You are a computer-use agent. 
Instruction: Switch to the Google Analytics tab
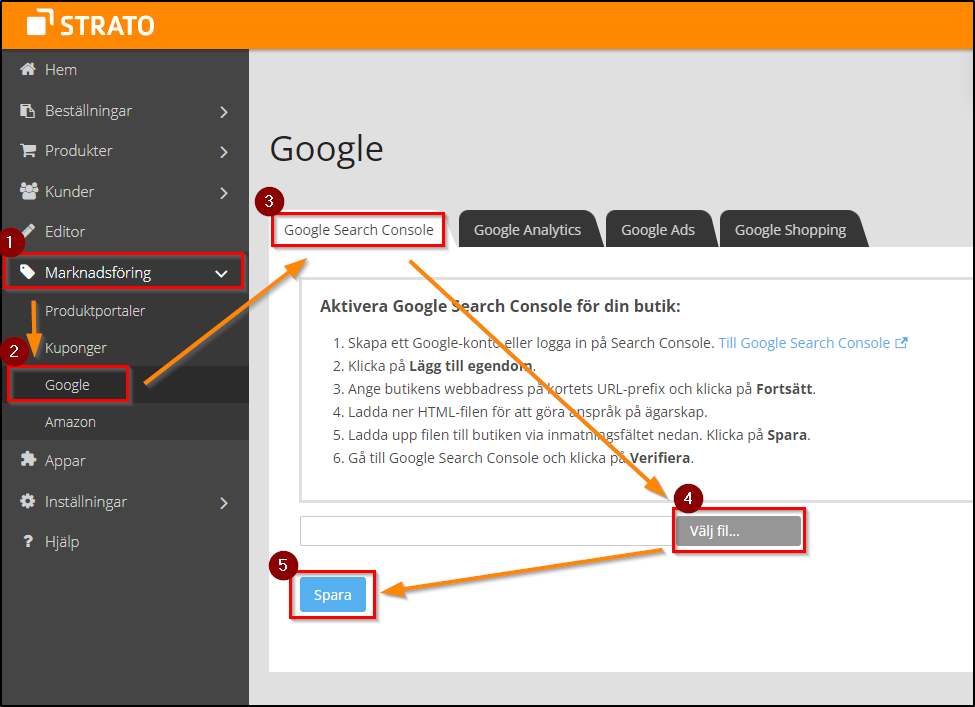click(527, 230)
